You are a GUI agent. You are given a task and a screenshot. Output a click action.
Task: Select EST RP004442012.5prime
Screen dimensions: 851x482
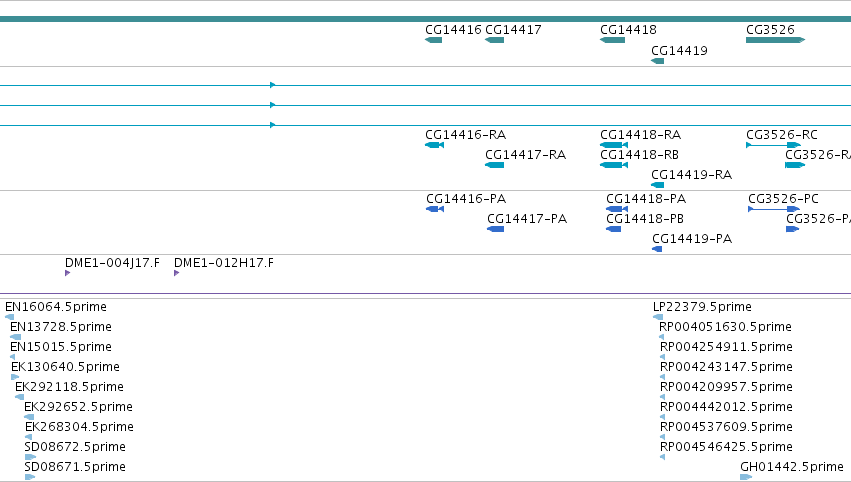point(663,417)
